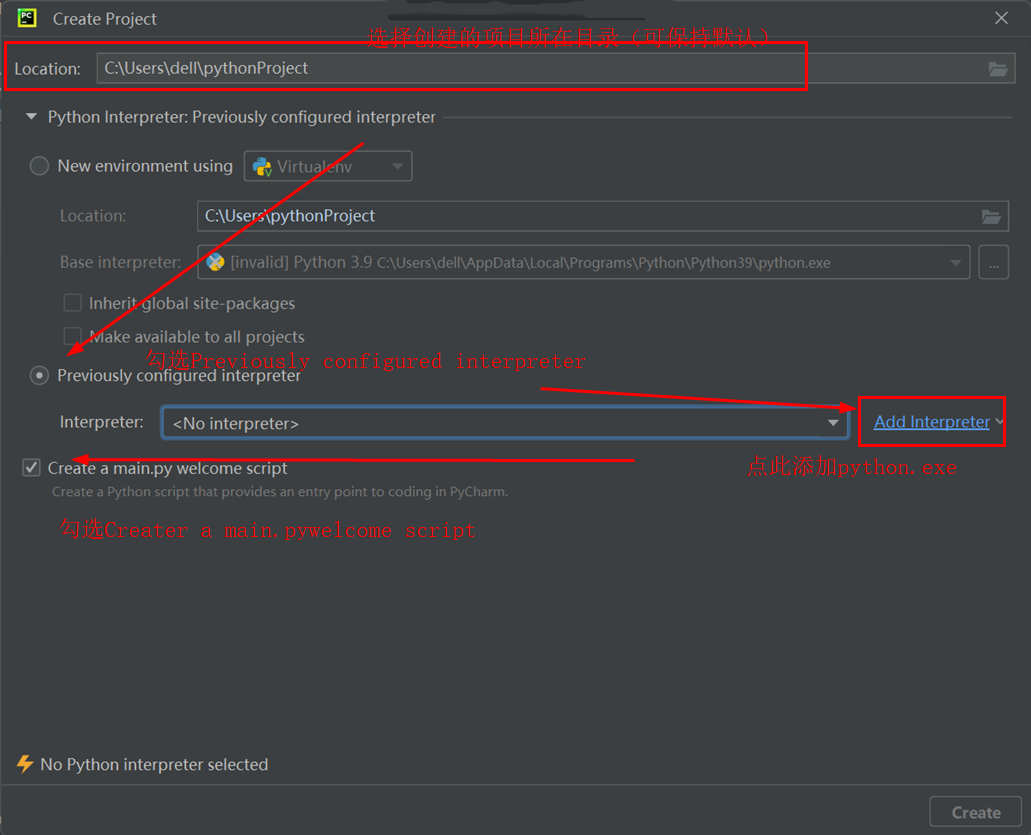This screenshot has height=835, width=1031.
Task: Collapse the Python Interpreter section
Action: (31, 117)
